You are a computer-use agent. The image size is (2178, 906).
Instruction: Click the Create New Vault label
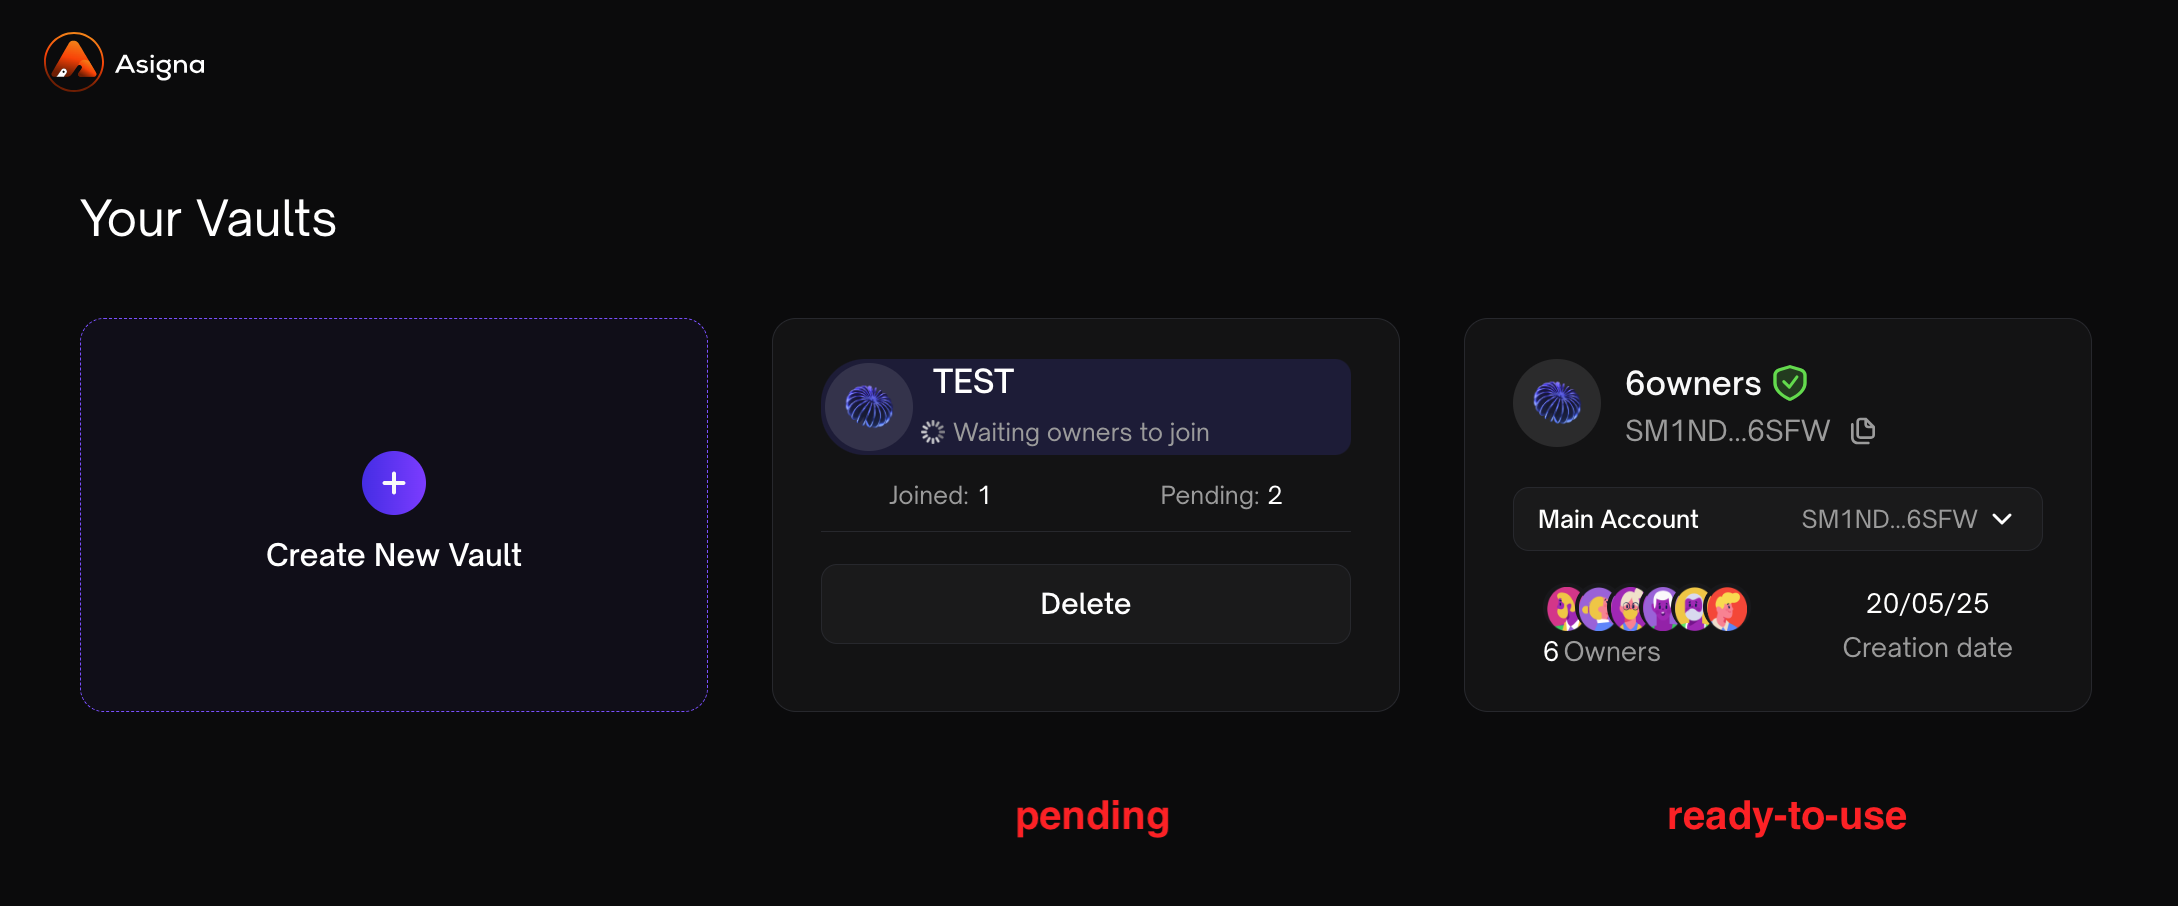coord(394,555)
